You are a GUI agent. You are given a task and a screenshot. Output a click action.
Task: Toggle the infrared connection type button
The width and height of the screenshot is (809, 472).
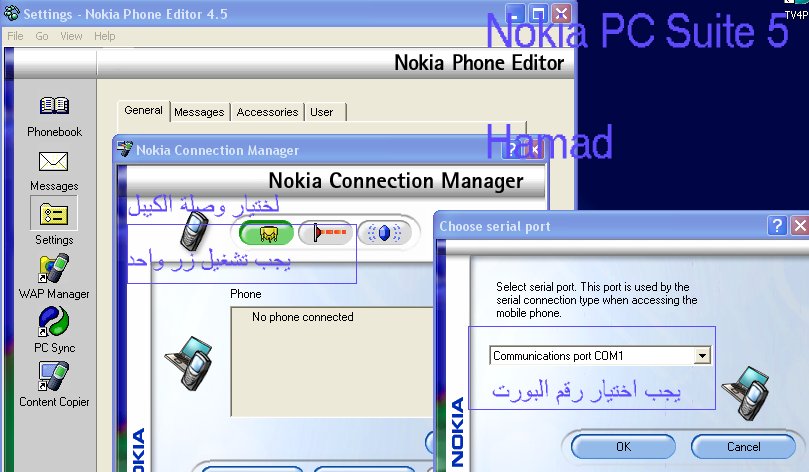[x=326, y=233]
